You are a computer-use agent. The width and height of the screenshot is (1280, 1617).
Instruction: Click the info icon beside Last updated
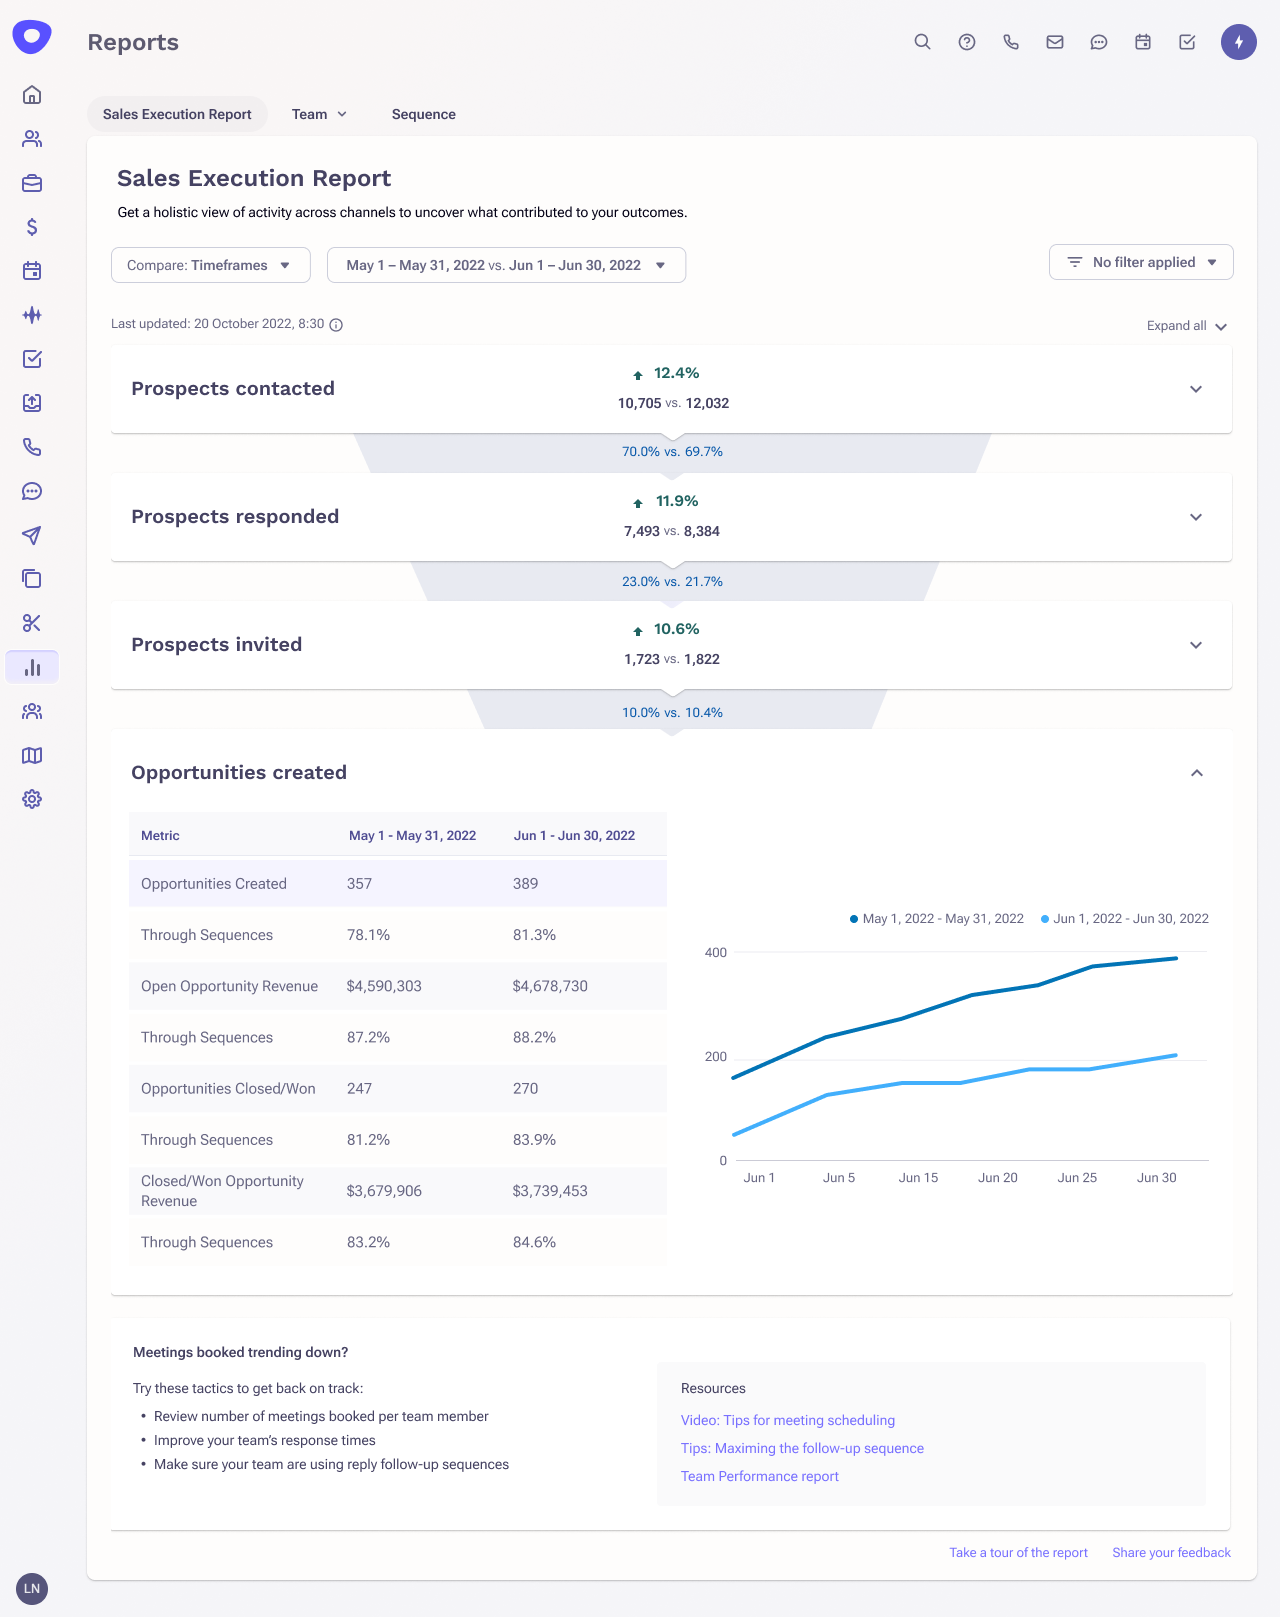(336, 325)
